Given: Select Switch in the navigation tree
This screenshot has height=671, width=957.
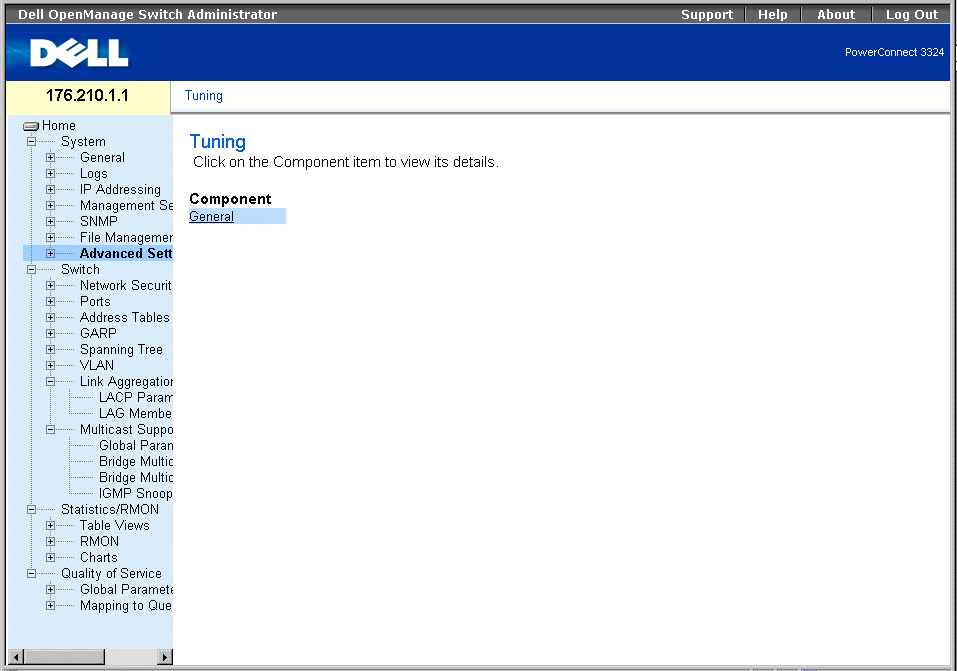Looking at the screenshot, I should point(80,270).
